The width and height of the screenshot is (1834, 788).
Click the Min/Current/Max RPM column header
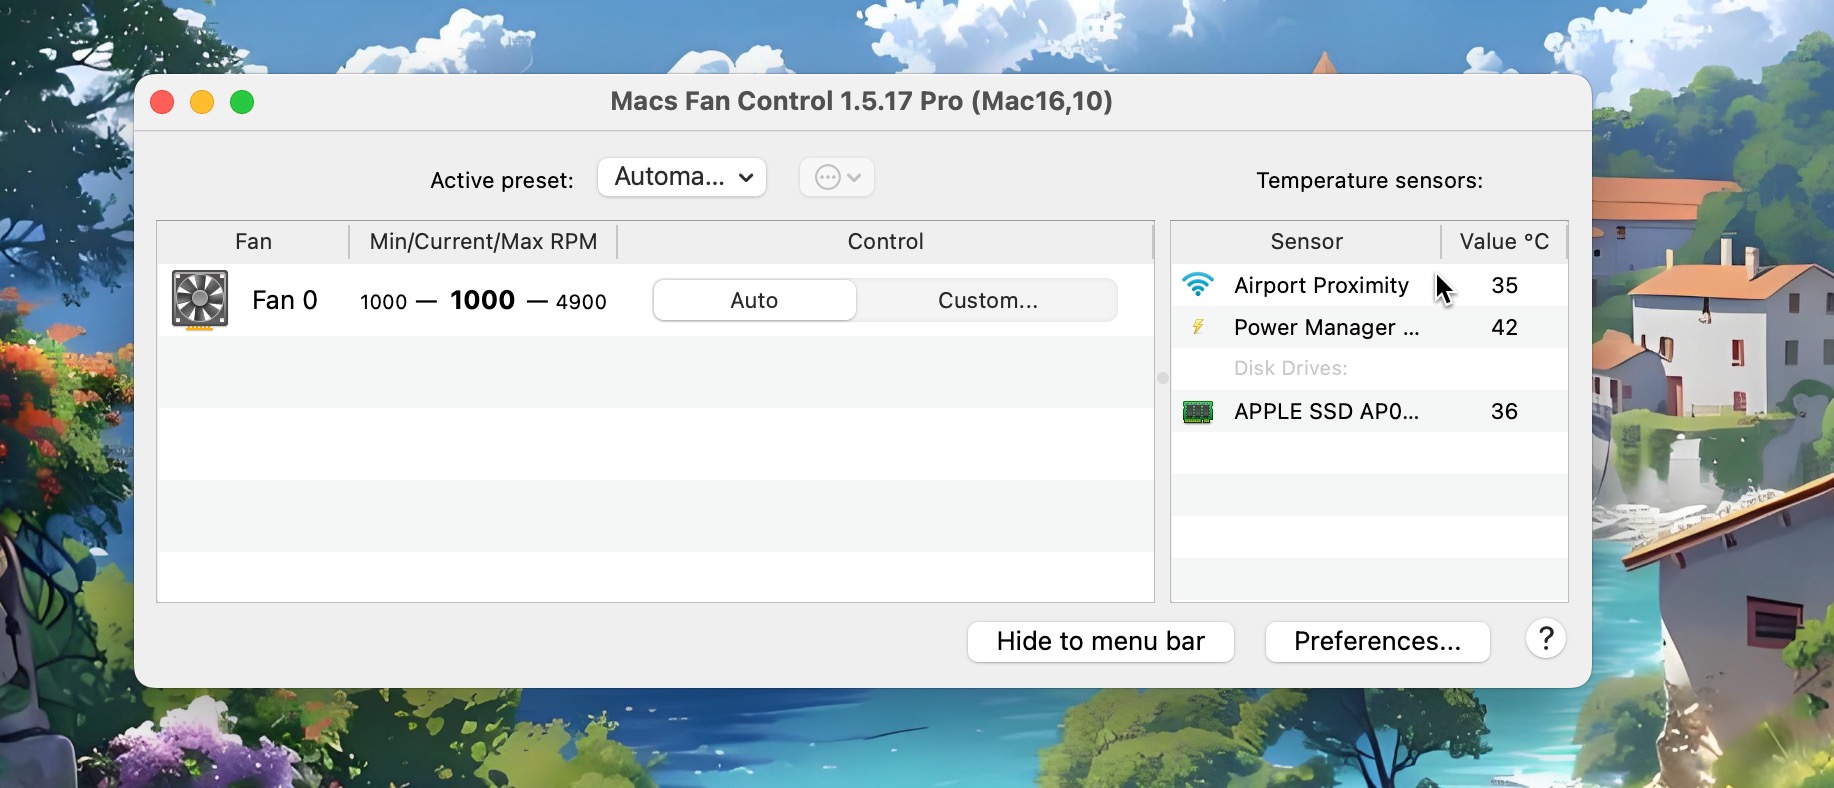click(x=483, y=241)
